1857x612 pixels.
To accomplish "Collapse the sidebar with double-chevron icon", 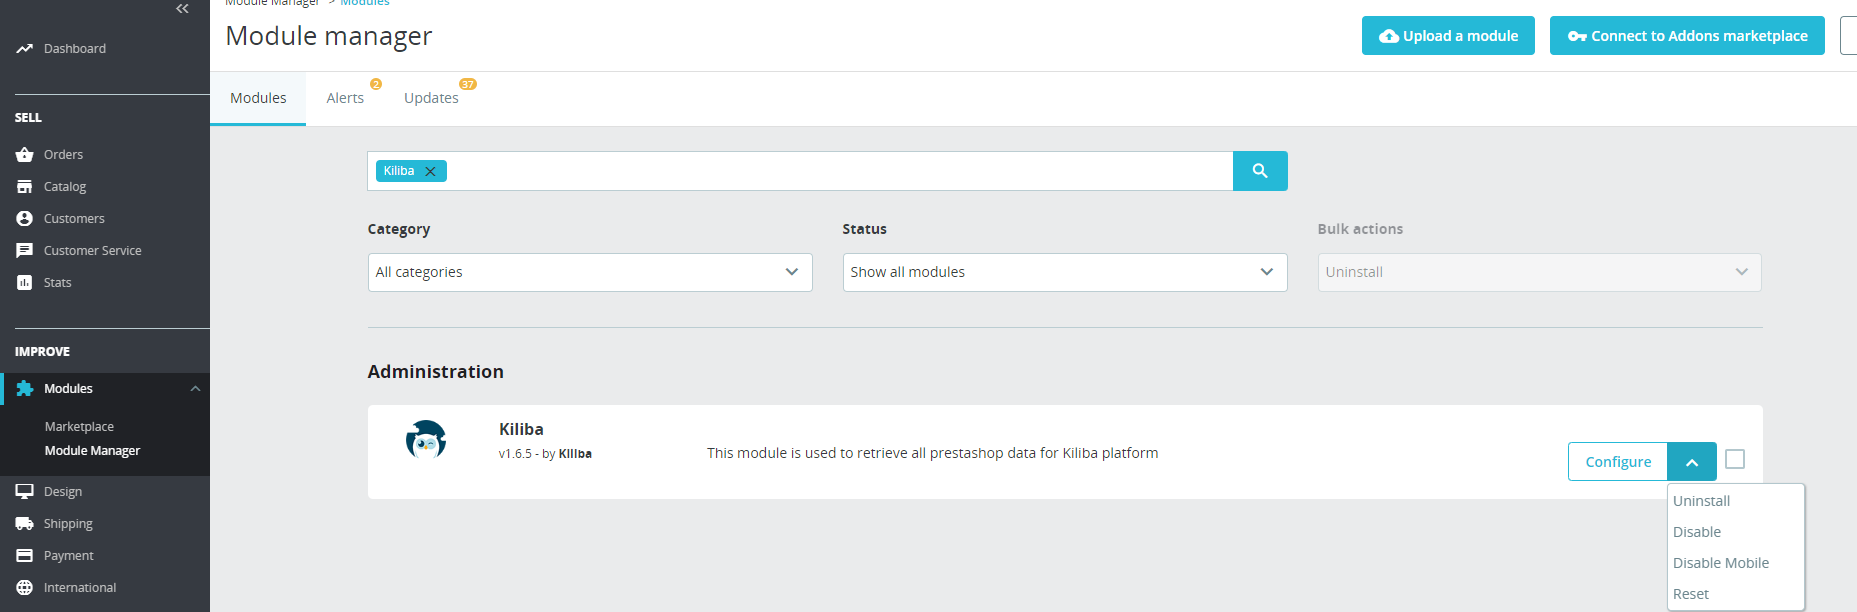I will tap(182, 9).
